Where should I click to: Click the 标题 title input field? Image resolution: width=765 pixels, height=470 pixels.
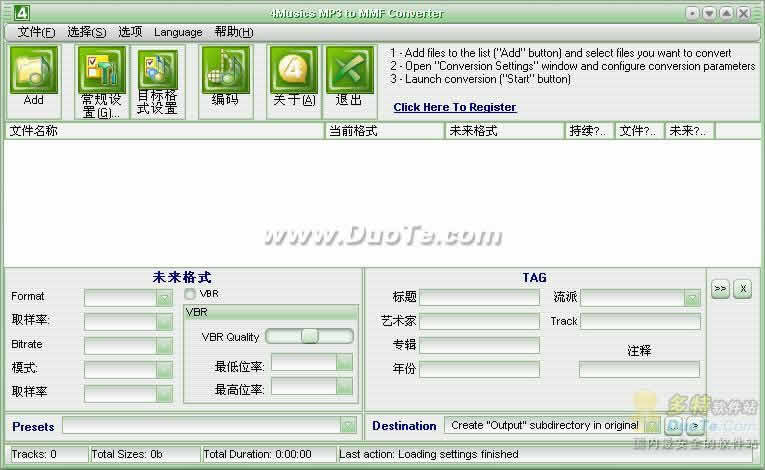[x=480, y=297]
